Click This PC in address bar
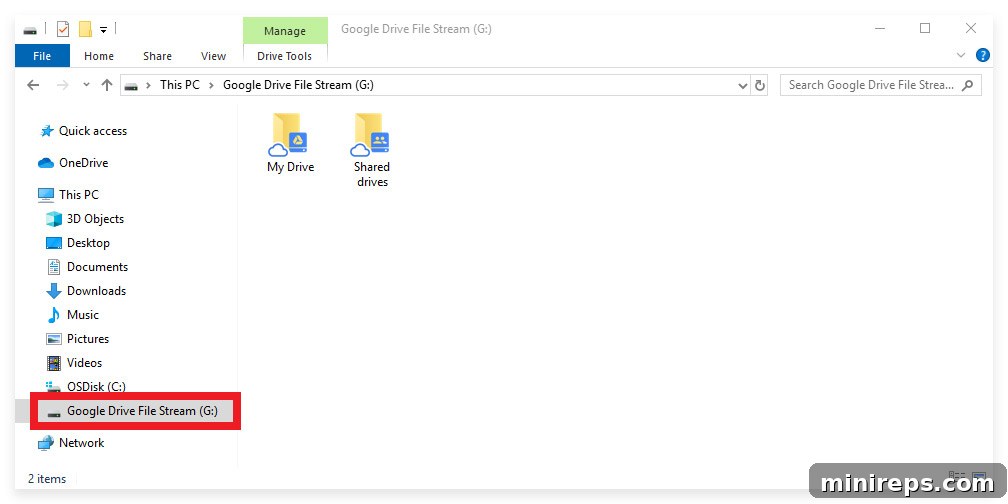The width and height of the screenshot is (1008, 504). [180, 85]
